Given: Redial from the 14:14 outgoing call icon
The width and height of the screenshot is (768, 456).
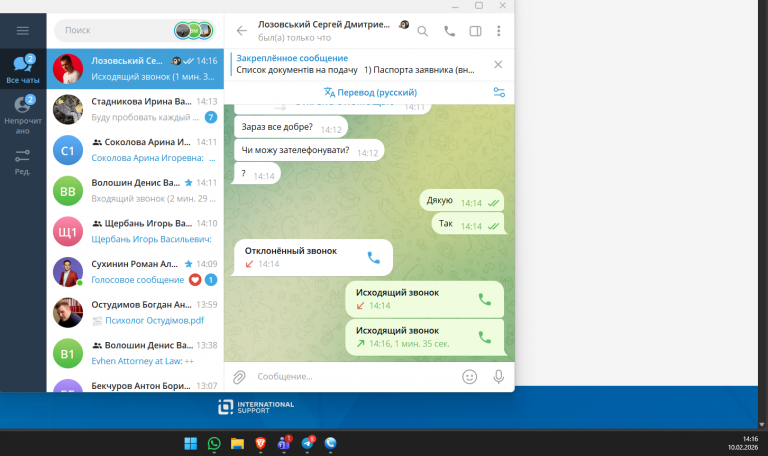Looking at the screenshot, I should coord(484,299).
